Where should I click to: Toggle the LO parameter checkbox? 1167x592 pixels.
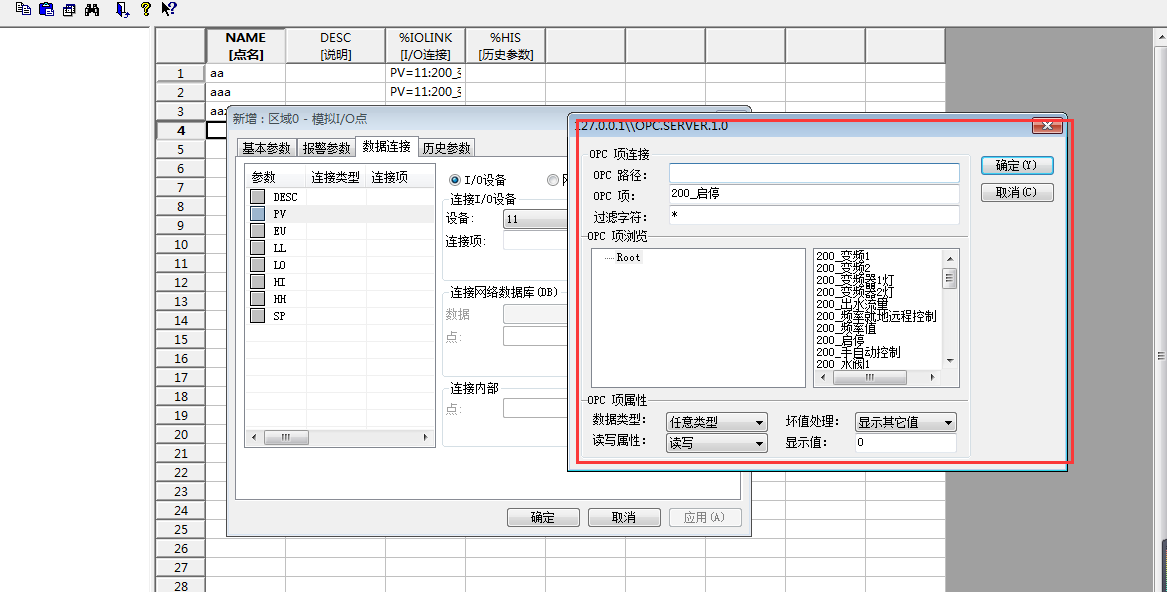(x=258, y=265)
